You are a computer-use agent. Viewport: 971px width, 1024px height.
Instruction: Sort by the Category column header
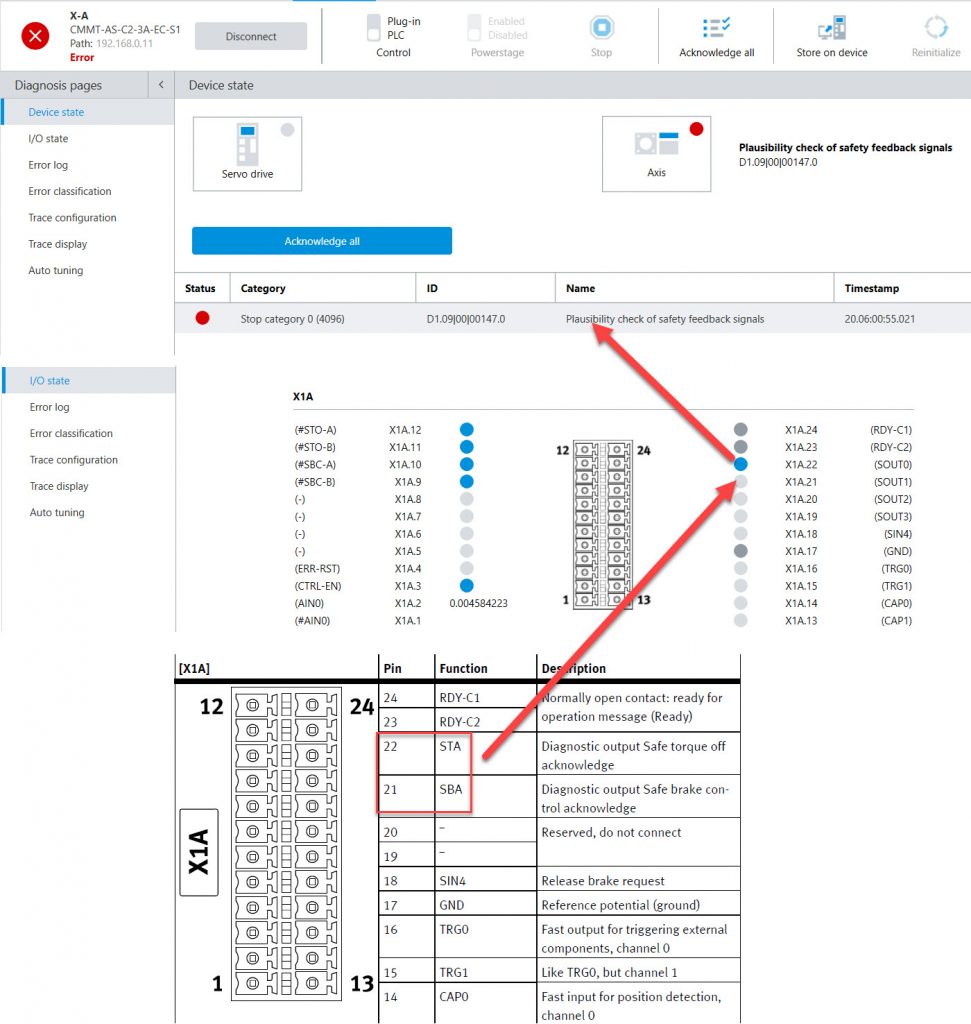323,288
